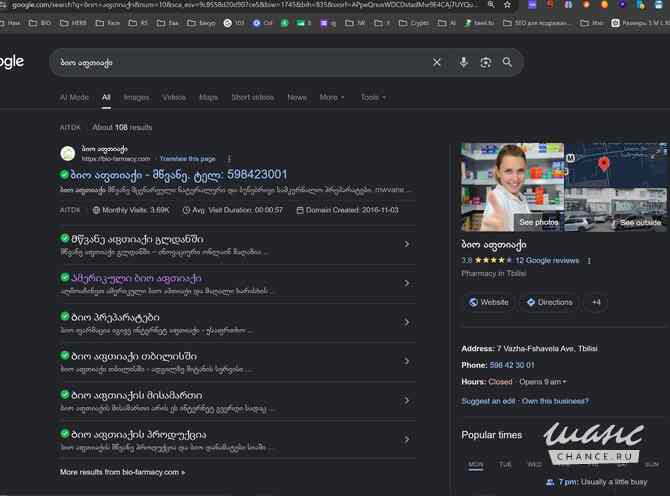This screenshot has width=670, height=496.
Task: Open the Tools dropdown
Action: 373,97
